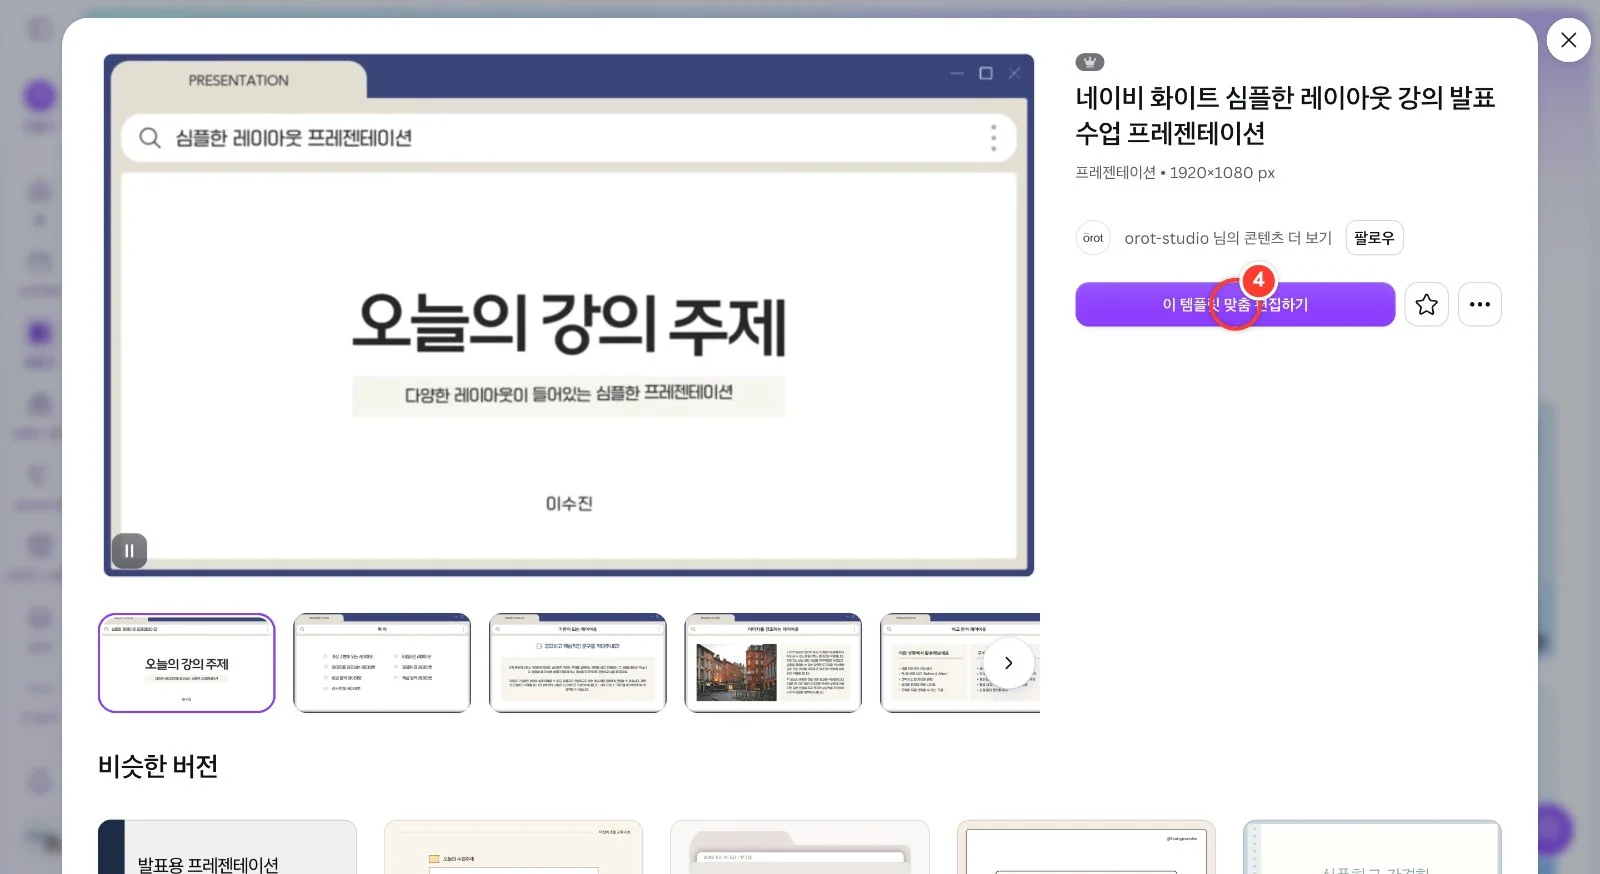Select the third slide thumbnail with paragraph
Viewport: 1600px width, 874px height.
pos(577,663)
